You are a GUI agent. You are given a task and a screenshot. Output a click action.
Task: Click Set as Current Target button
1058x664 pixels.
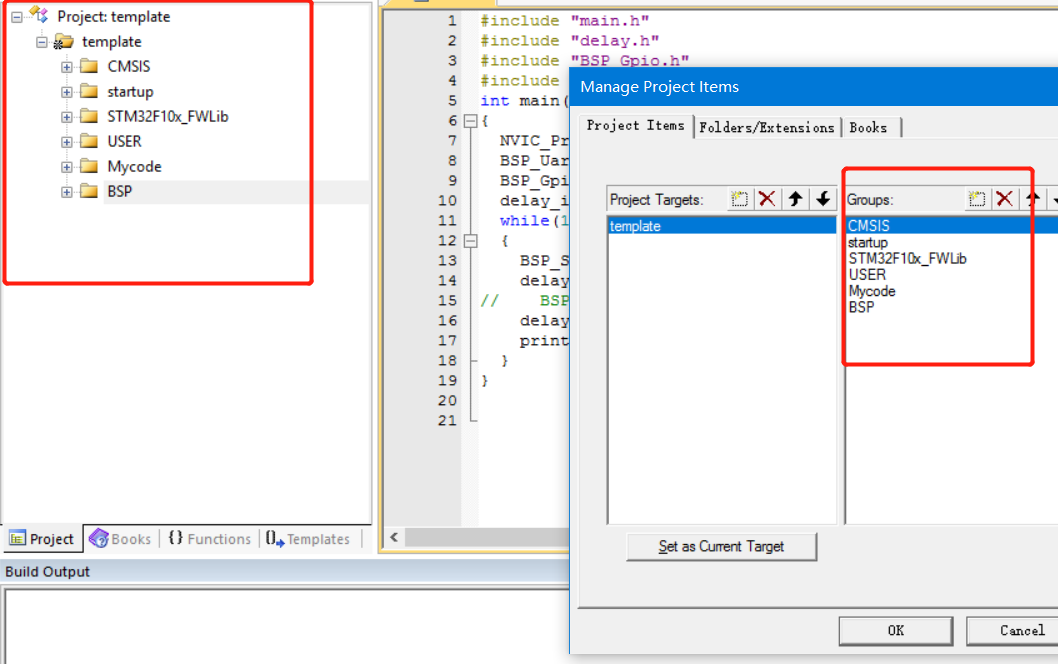721,547
